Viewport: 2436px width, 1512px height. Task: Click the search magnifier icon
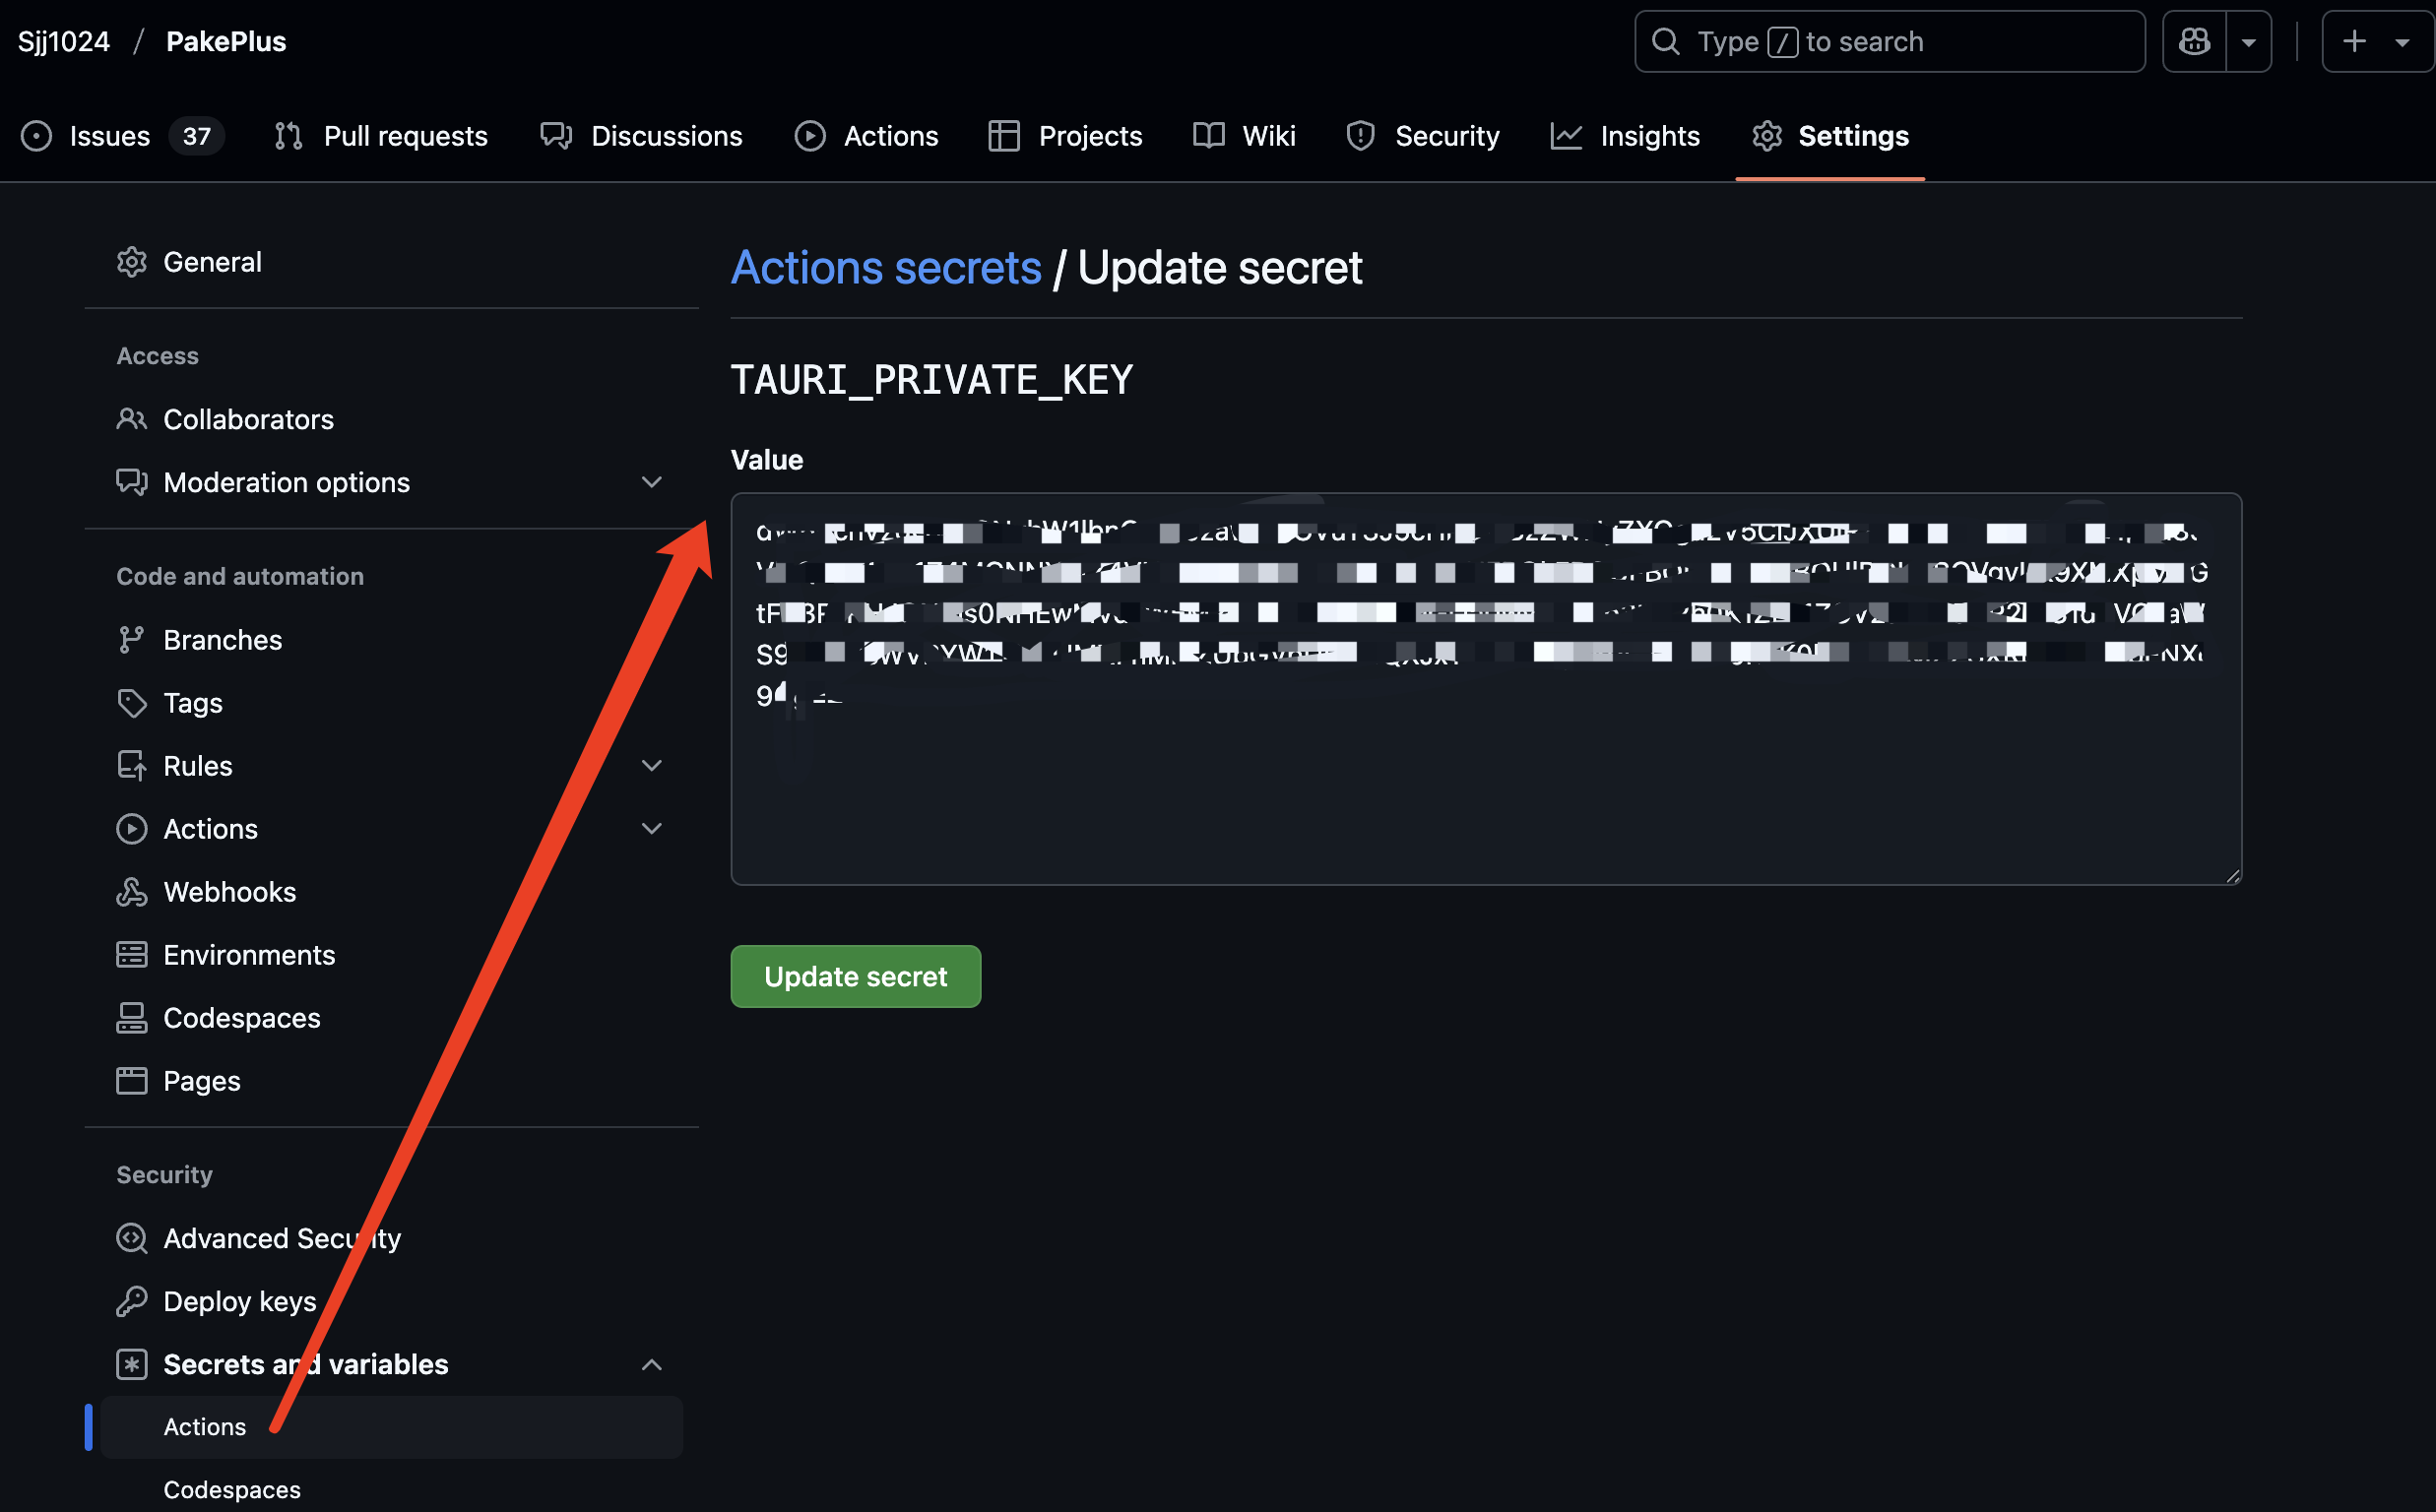coord(1665,41)
